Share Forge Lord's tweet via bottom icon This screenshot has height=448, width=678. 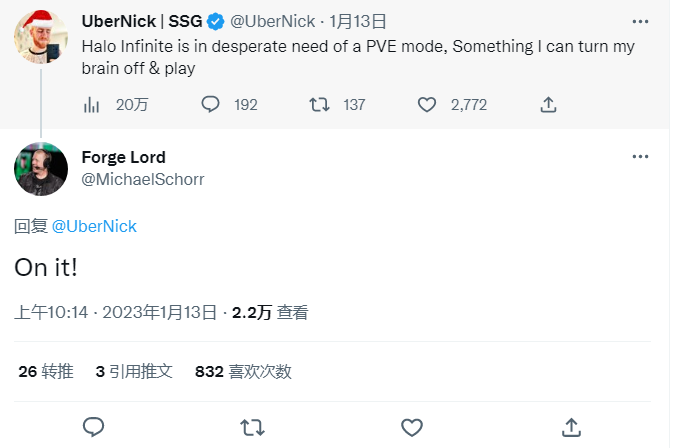(x=571, y=427)
